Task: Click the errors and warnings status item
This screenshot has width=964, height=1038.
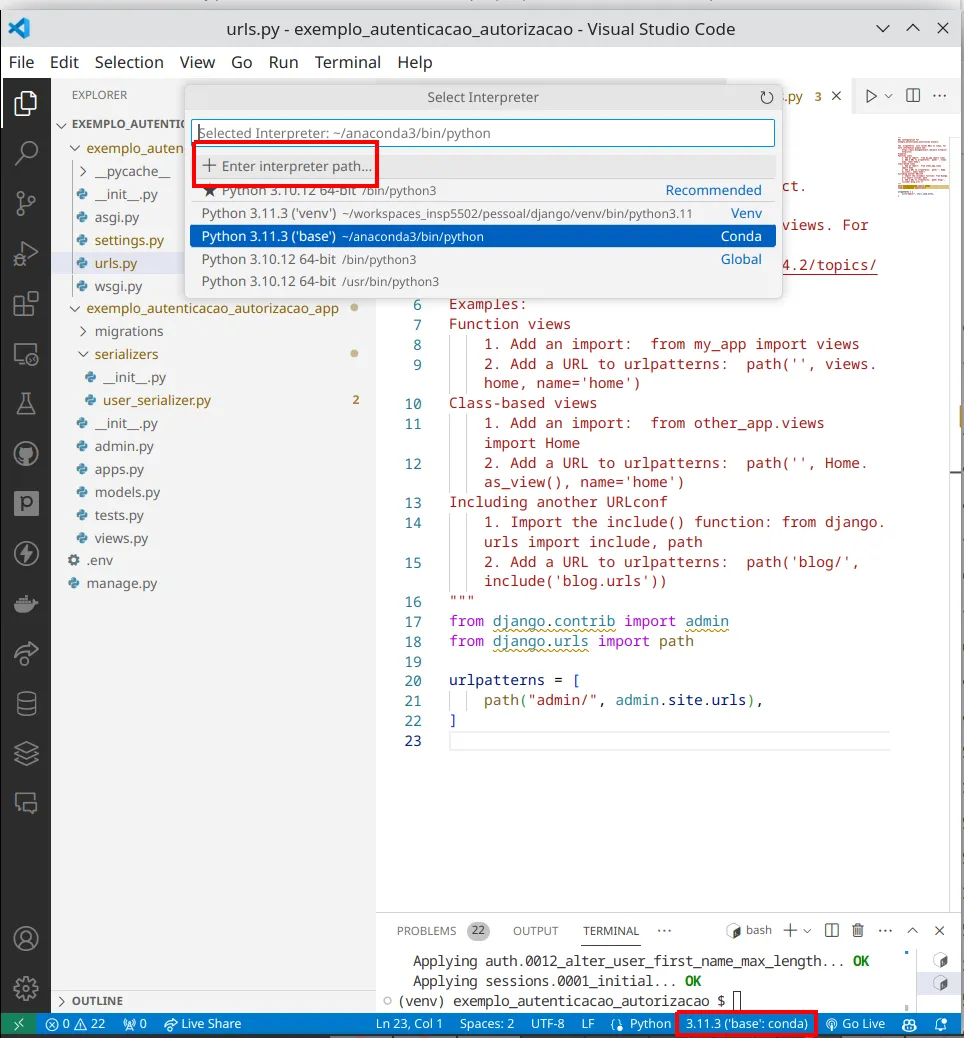Action: 75,1024
